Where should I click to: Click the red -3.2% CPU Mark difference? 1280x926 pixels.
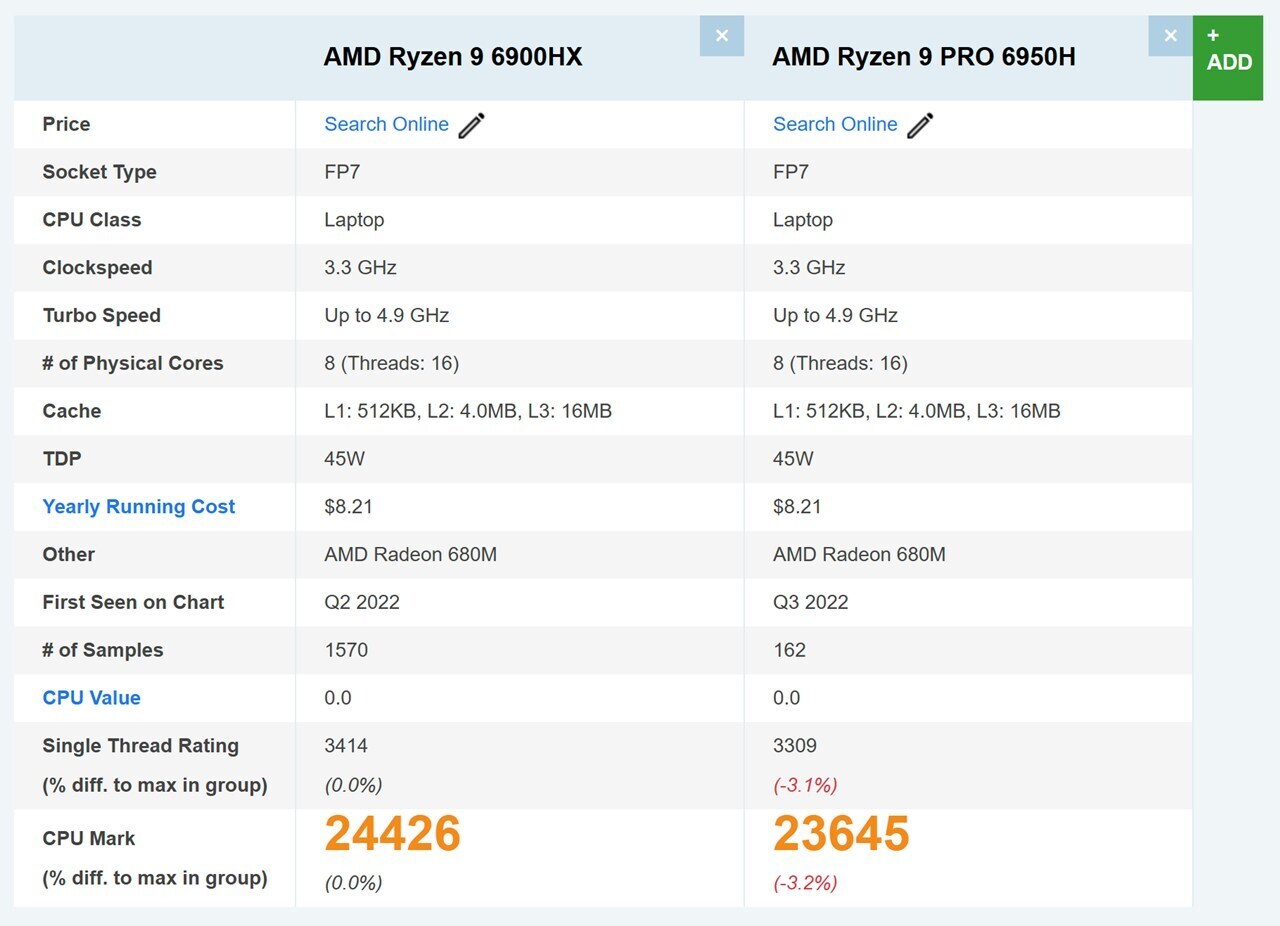(806, 883)
